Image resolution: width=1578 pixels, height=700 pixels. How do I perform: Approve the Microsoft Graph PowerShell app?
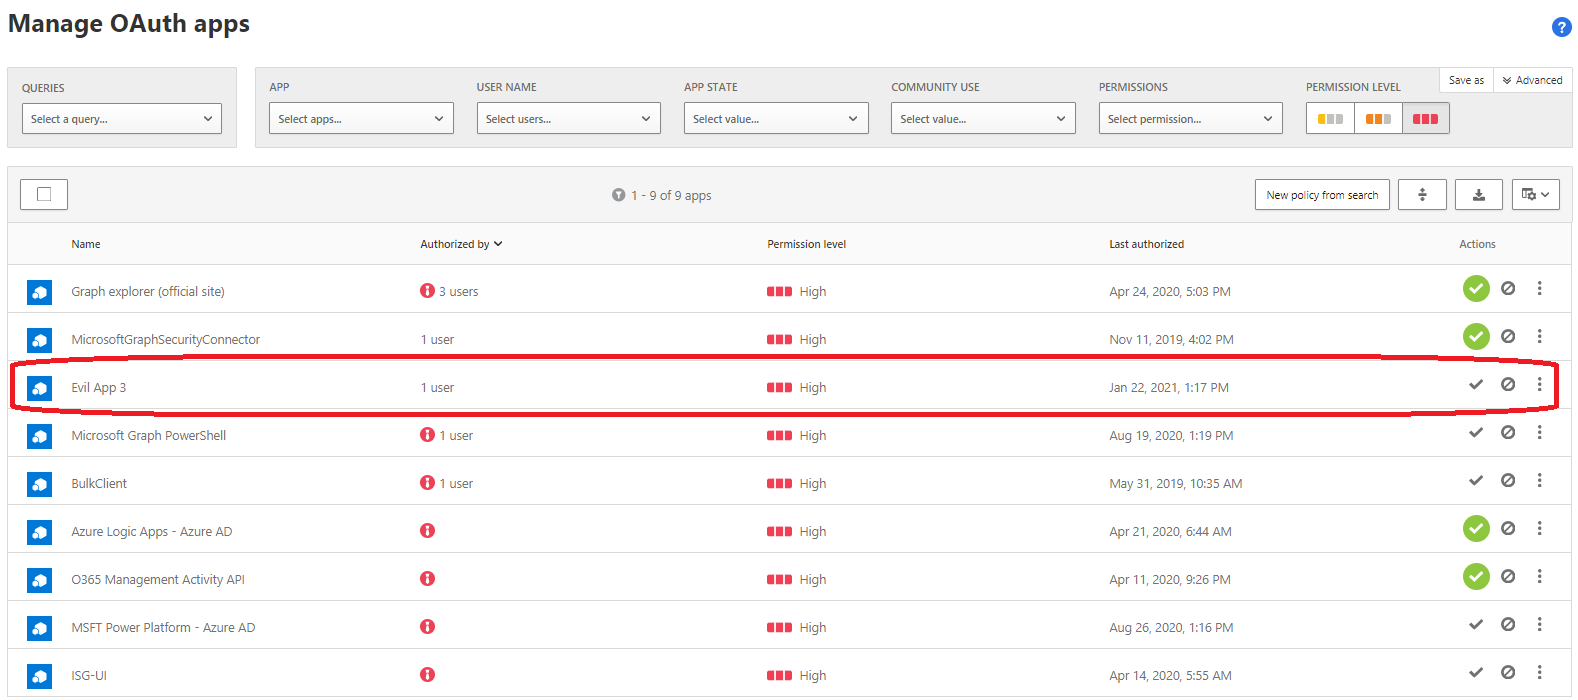tap(1476, 432)
